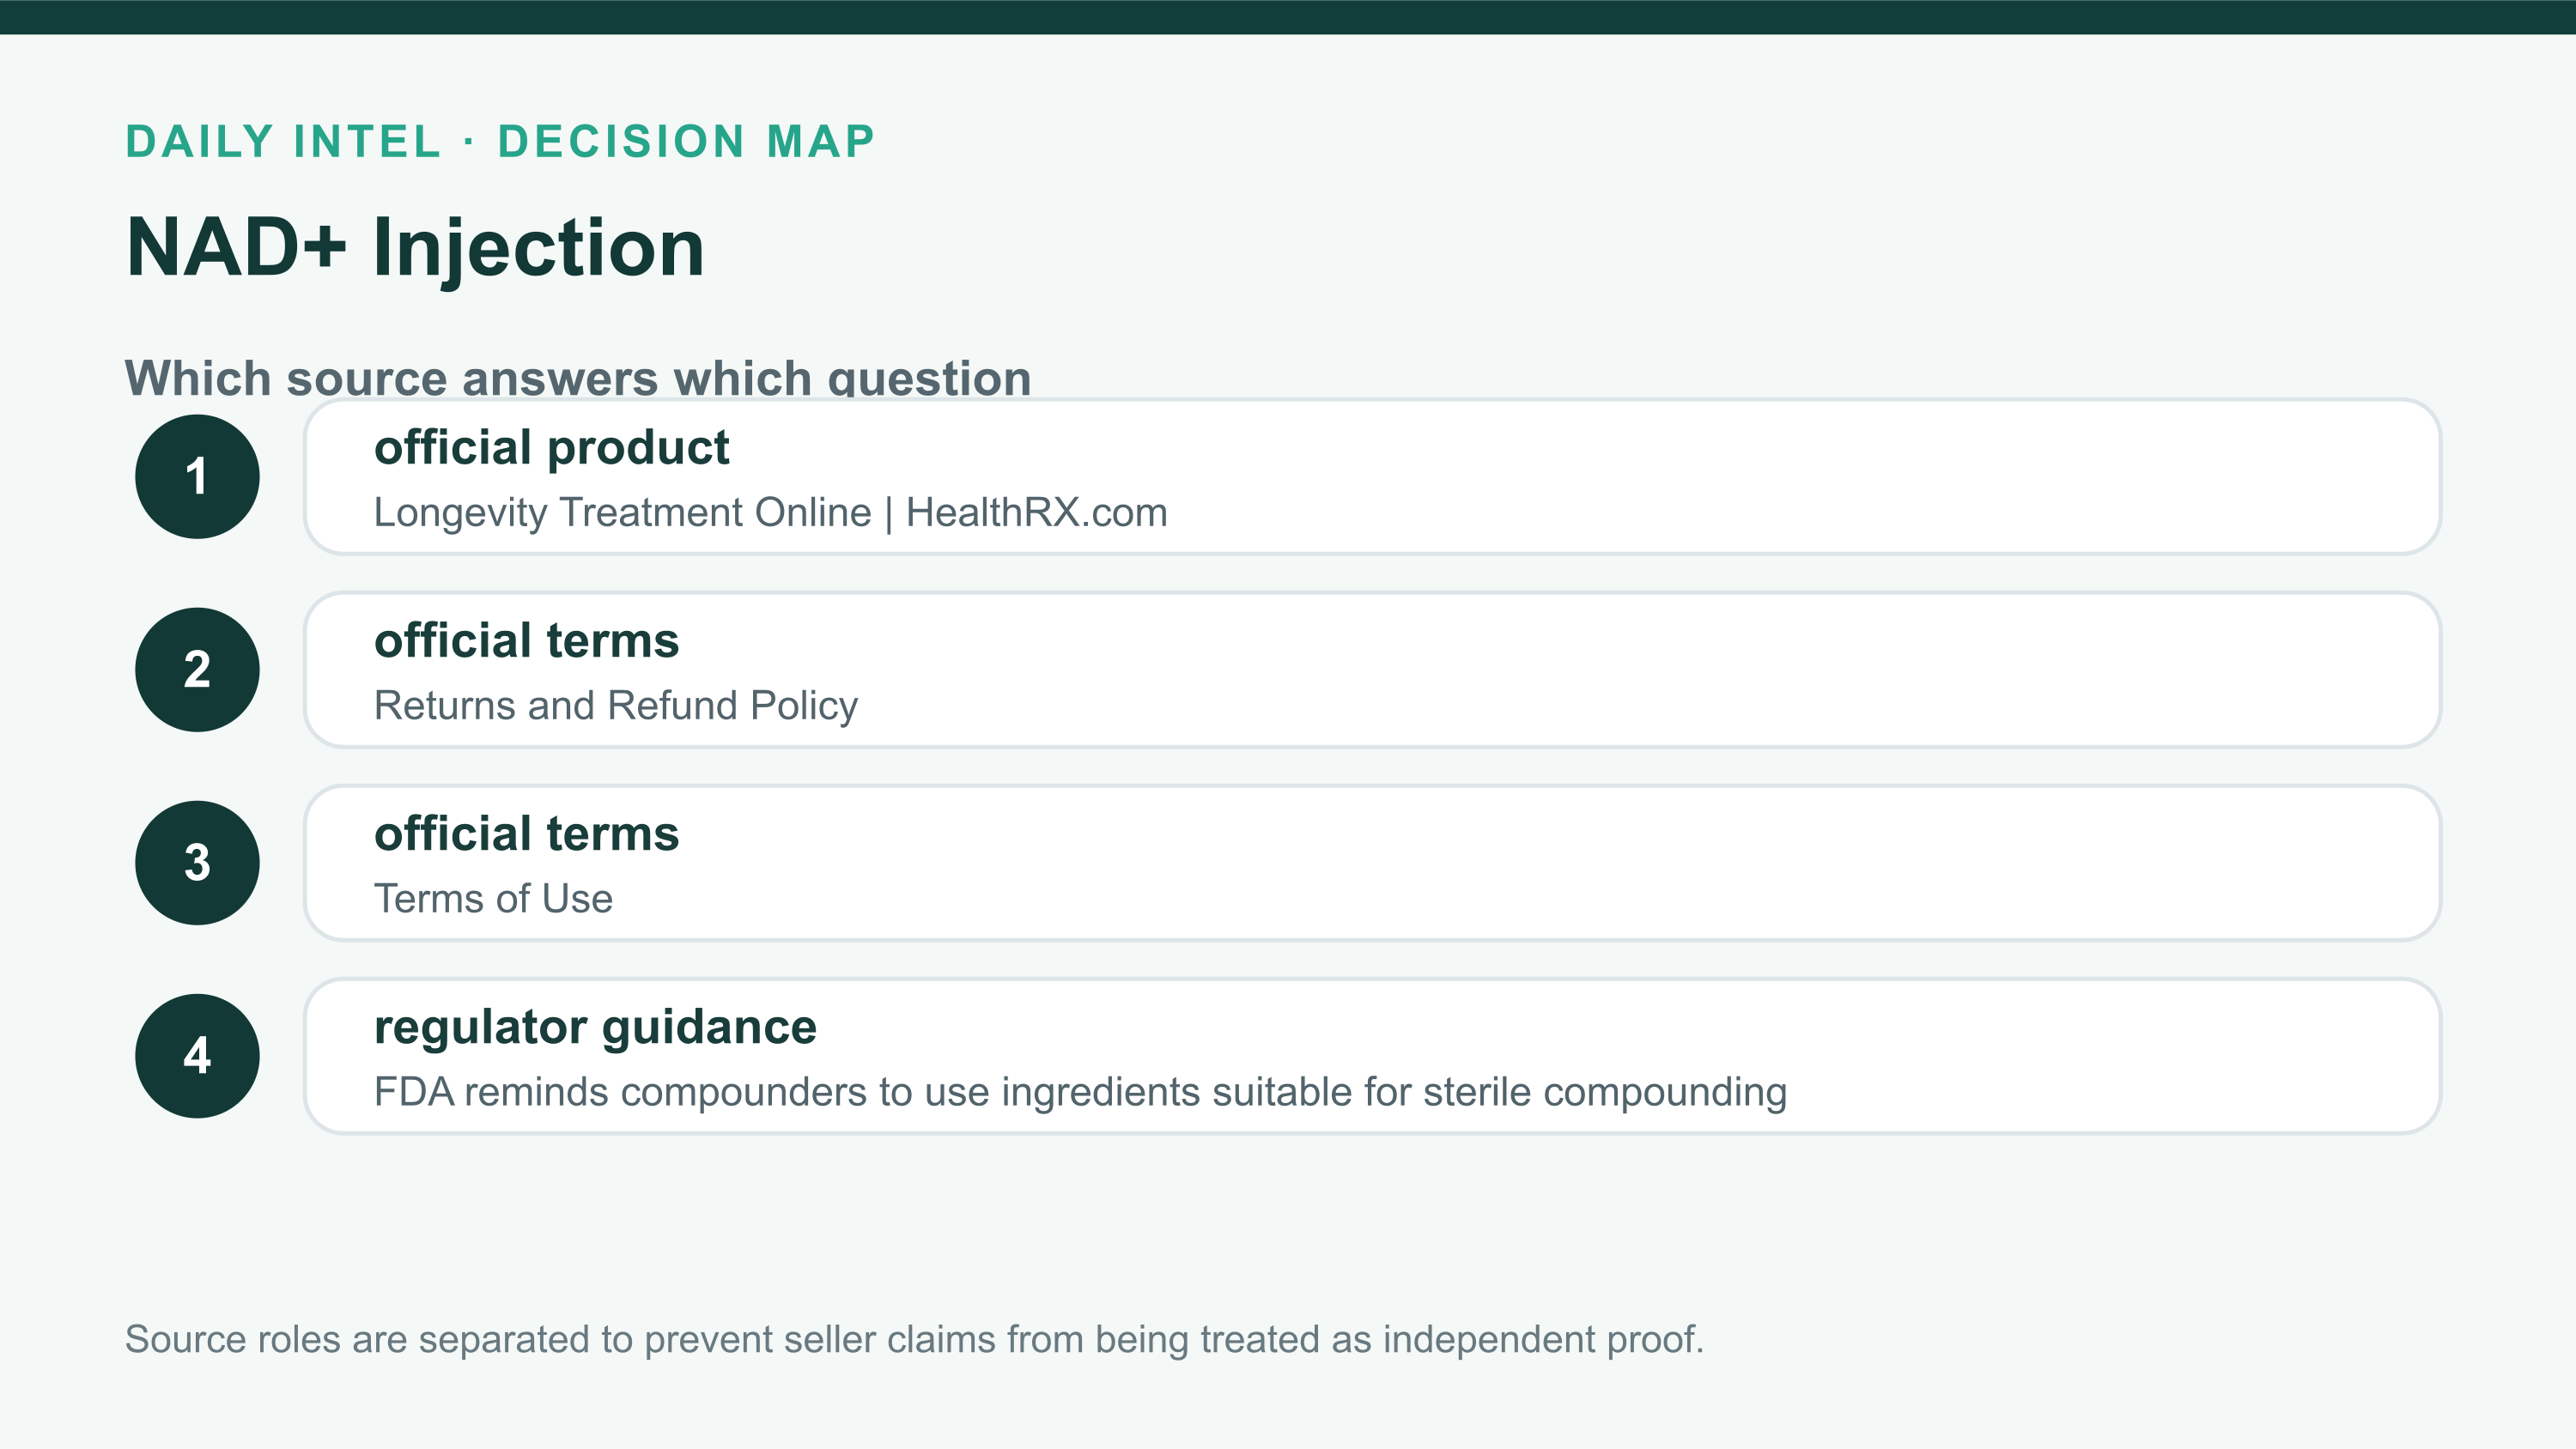Click 'Which source answers which question' subtitle
Image resolution: width=2576 pixels, height=1449 pixels.
pos(578,377)
